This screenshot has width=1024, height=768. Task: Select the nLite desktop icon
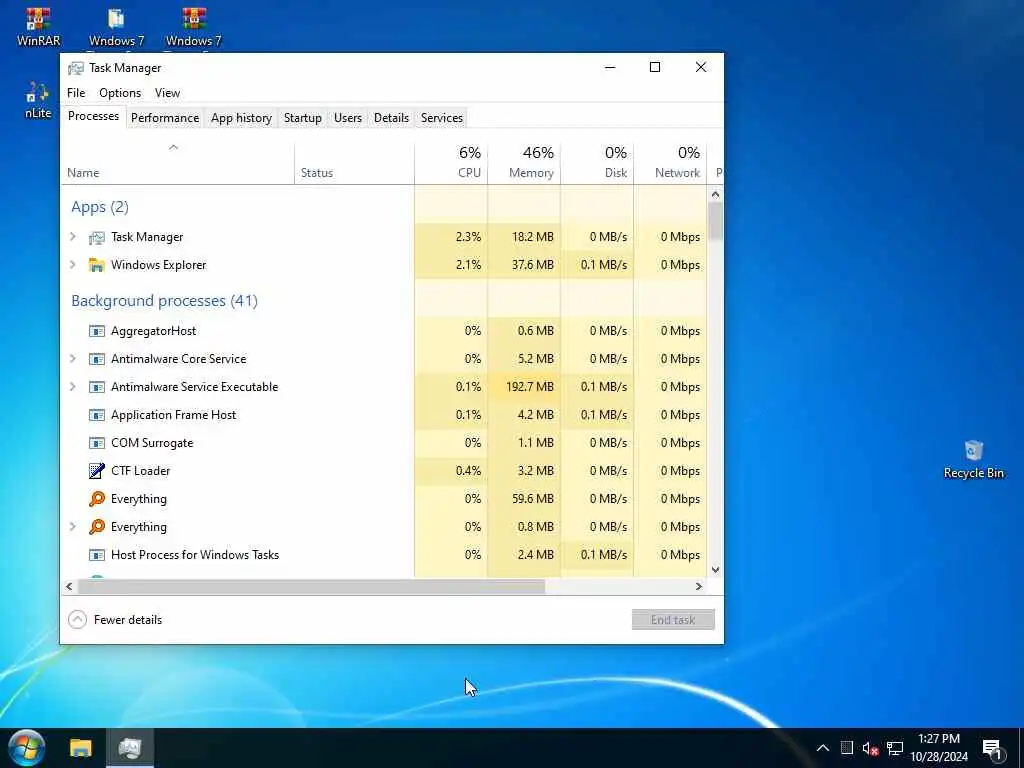pyautogui.click(x=38, y=100)
